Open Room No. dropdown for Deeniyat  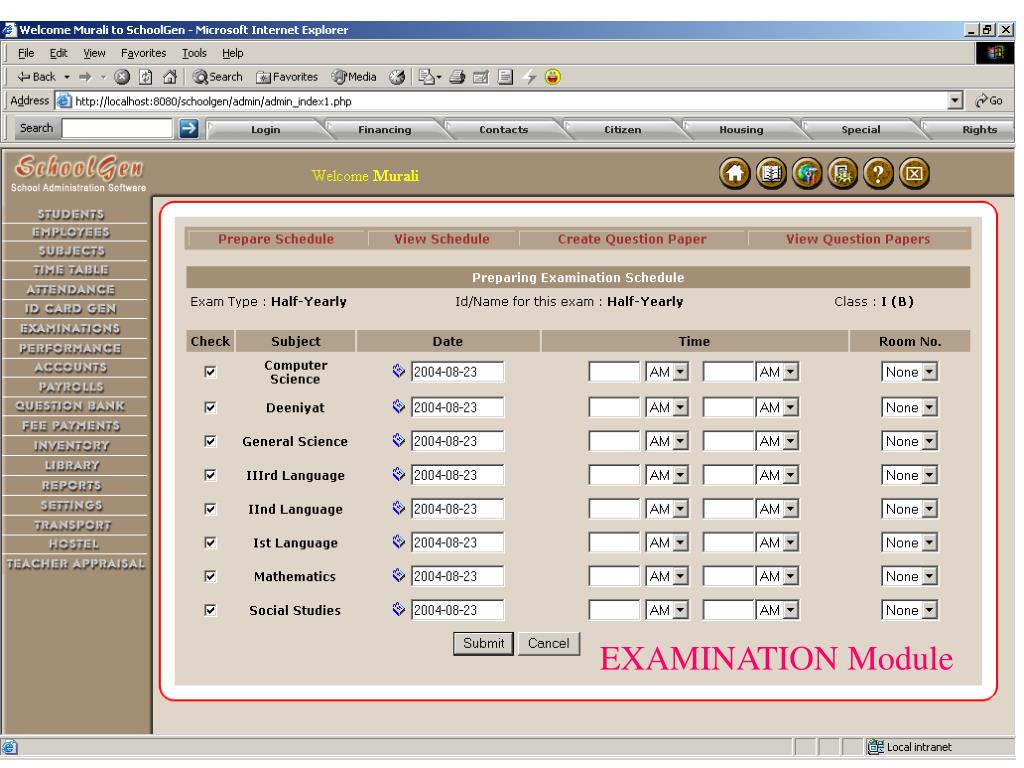(910, 407)
